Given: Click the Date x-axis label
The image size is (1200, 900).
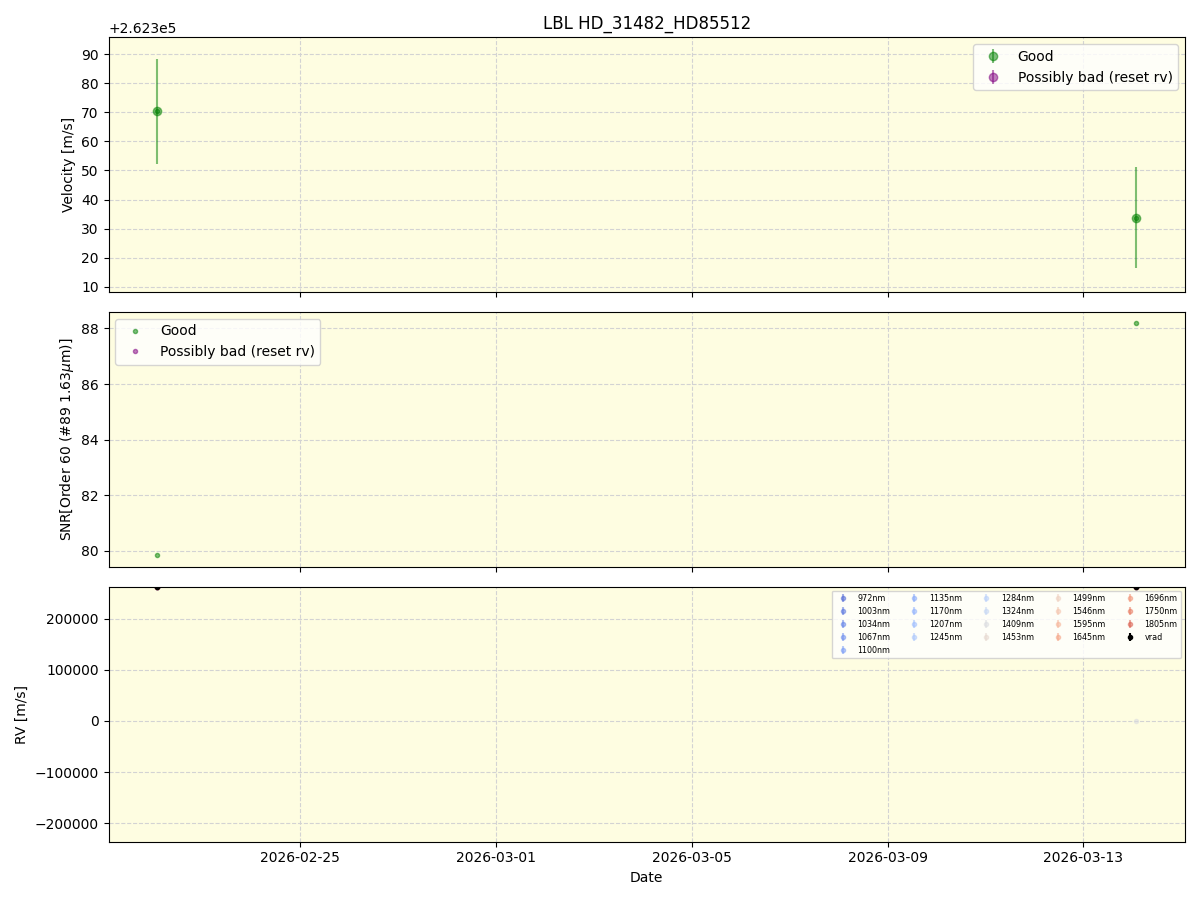Looking at the screenshot, I should click(x=646, y=877).
